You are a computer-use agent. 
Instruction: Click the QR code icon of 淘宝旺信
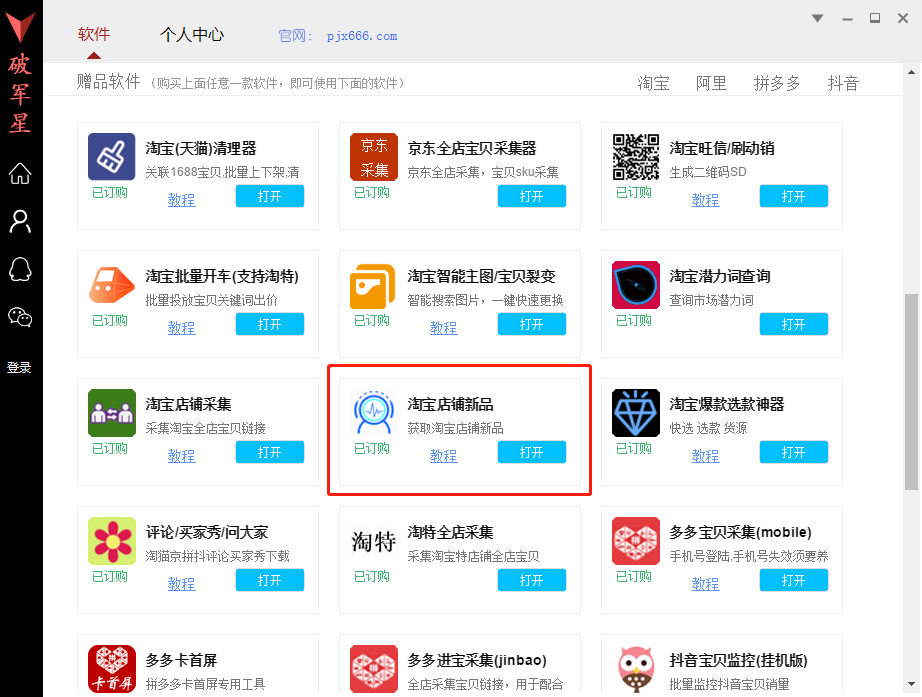(x=636, y=156)
